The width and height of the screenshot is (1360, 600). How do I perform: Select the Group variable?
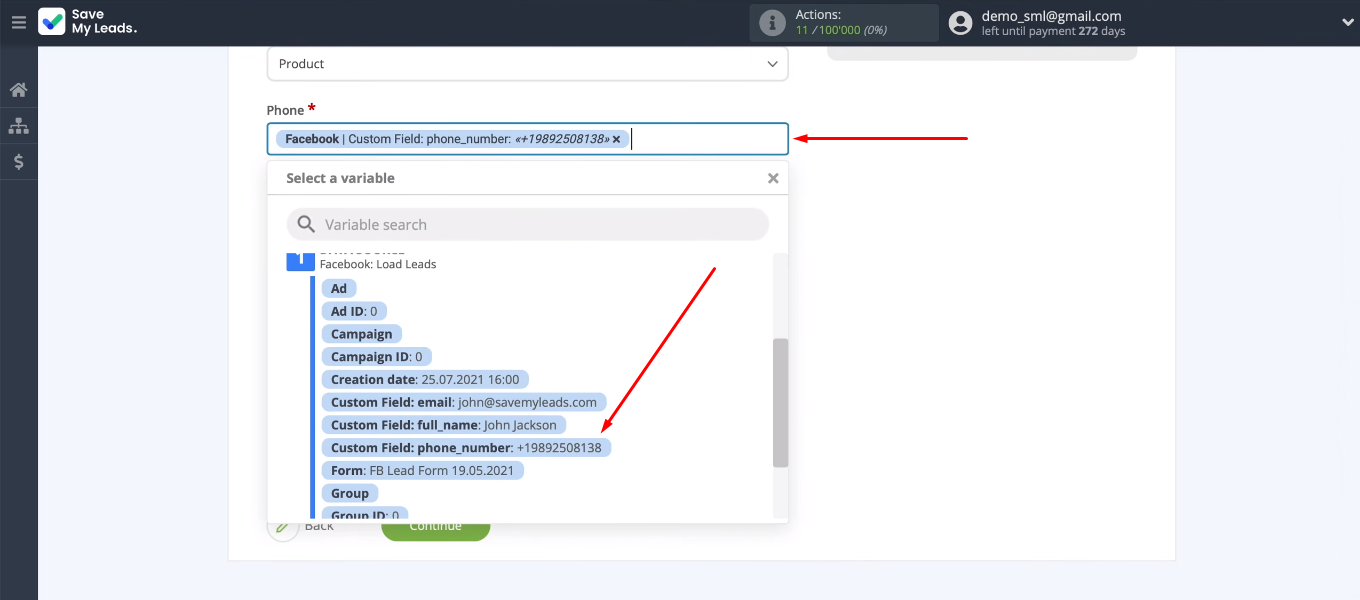[x=350, y=493]
